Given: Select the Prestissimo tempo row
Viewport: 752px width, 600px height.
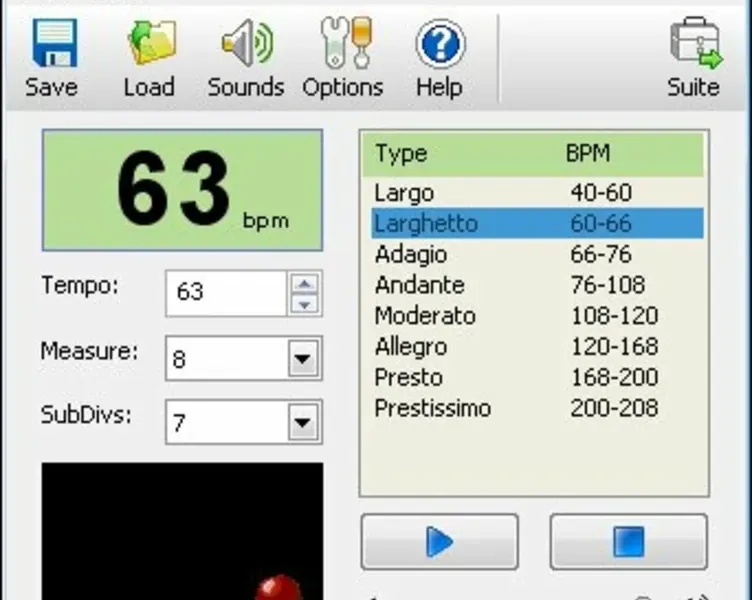Looking at the screenshot, I should (x=537, y=408).
